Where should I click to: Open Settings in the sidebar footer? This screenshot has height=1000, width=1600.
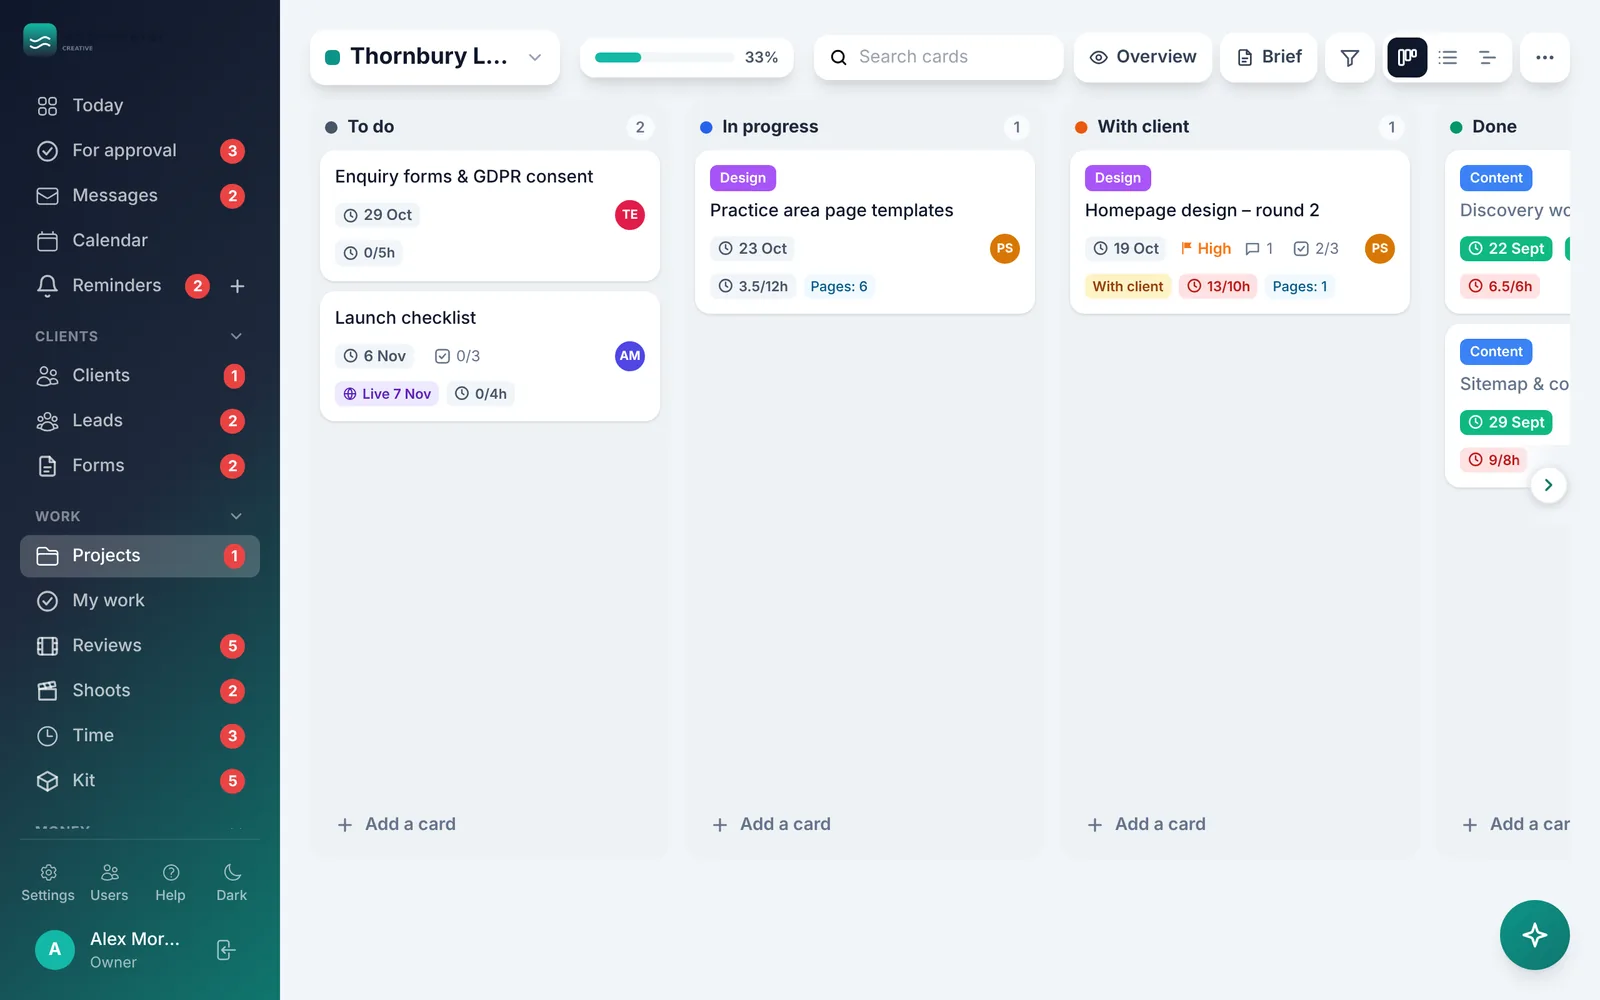48,883
